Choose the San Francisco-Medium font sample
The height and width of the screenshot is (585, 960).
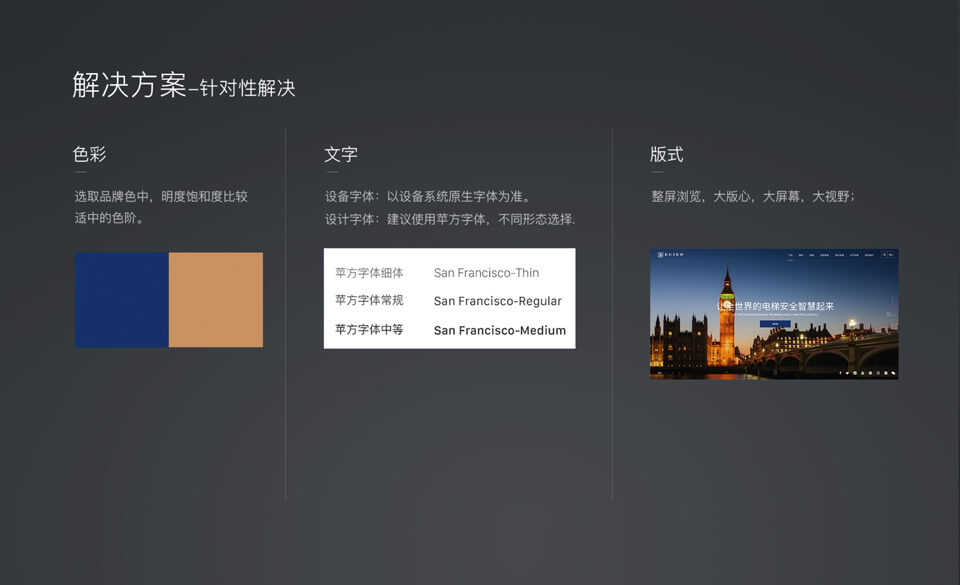499,330
